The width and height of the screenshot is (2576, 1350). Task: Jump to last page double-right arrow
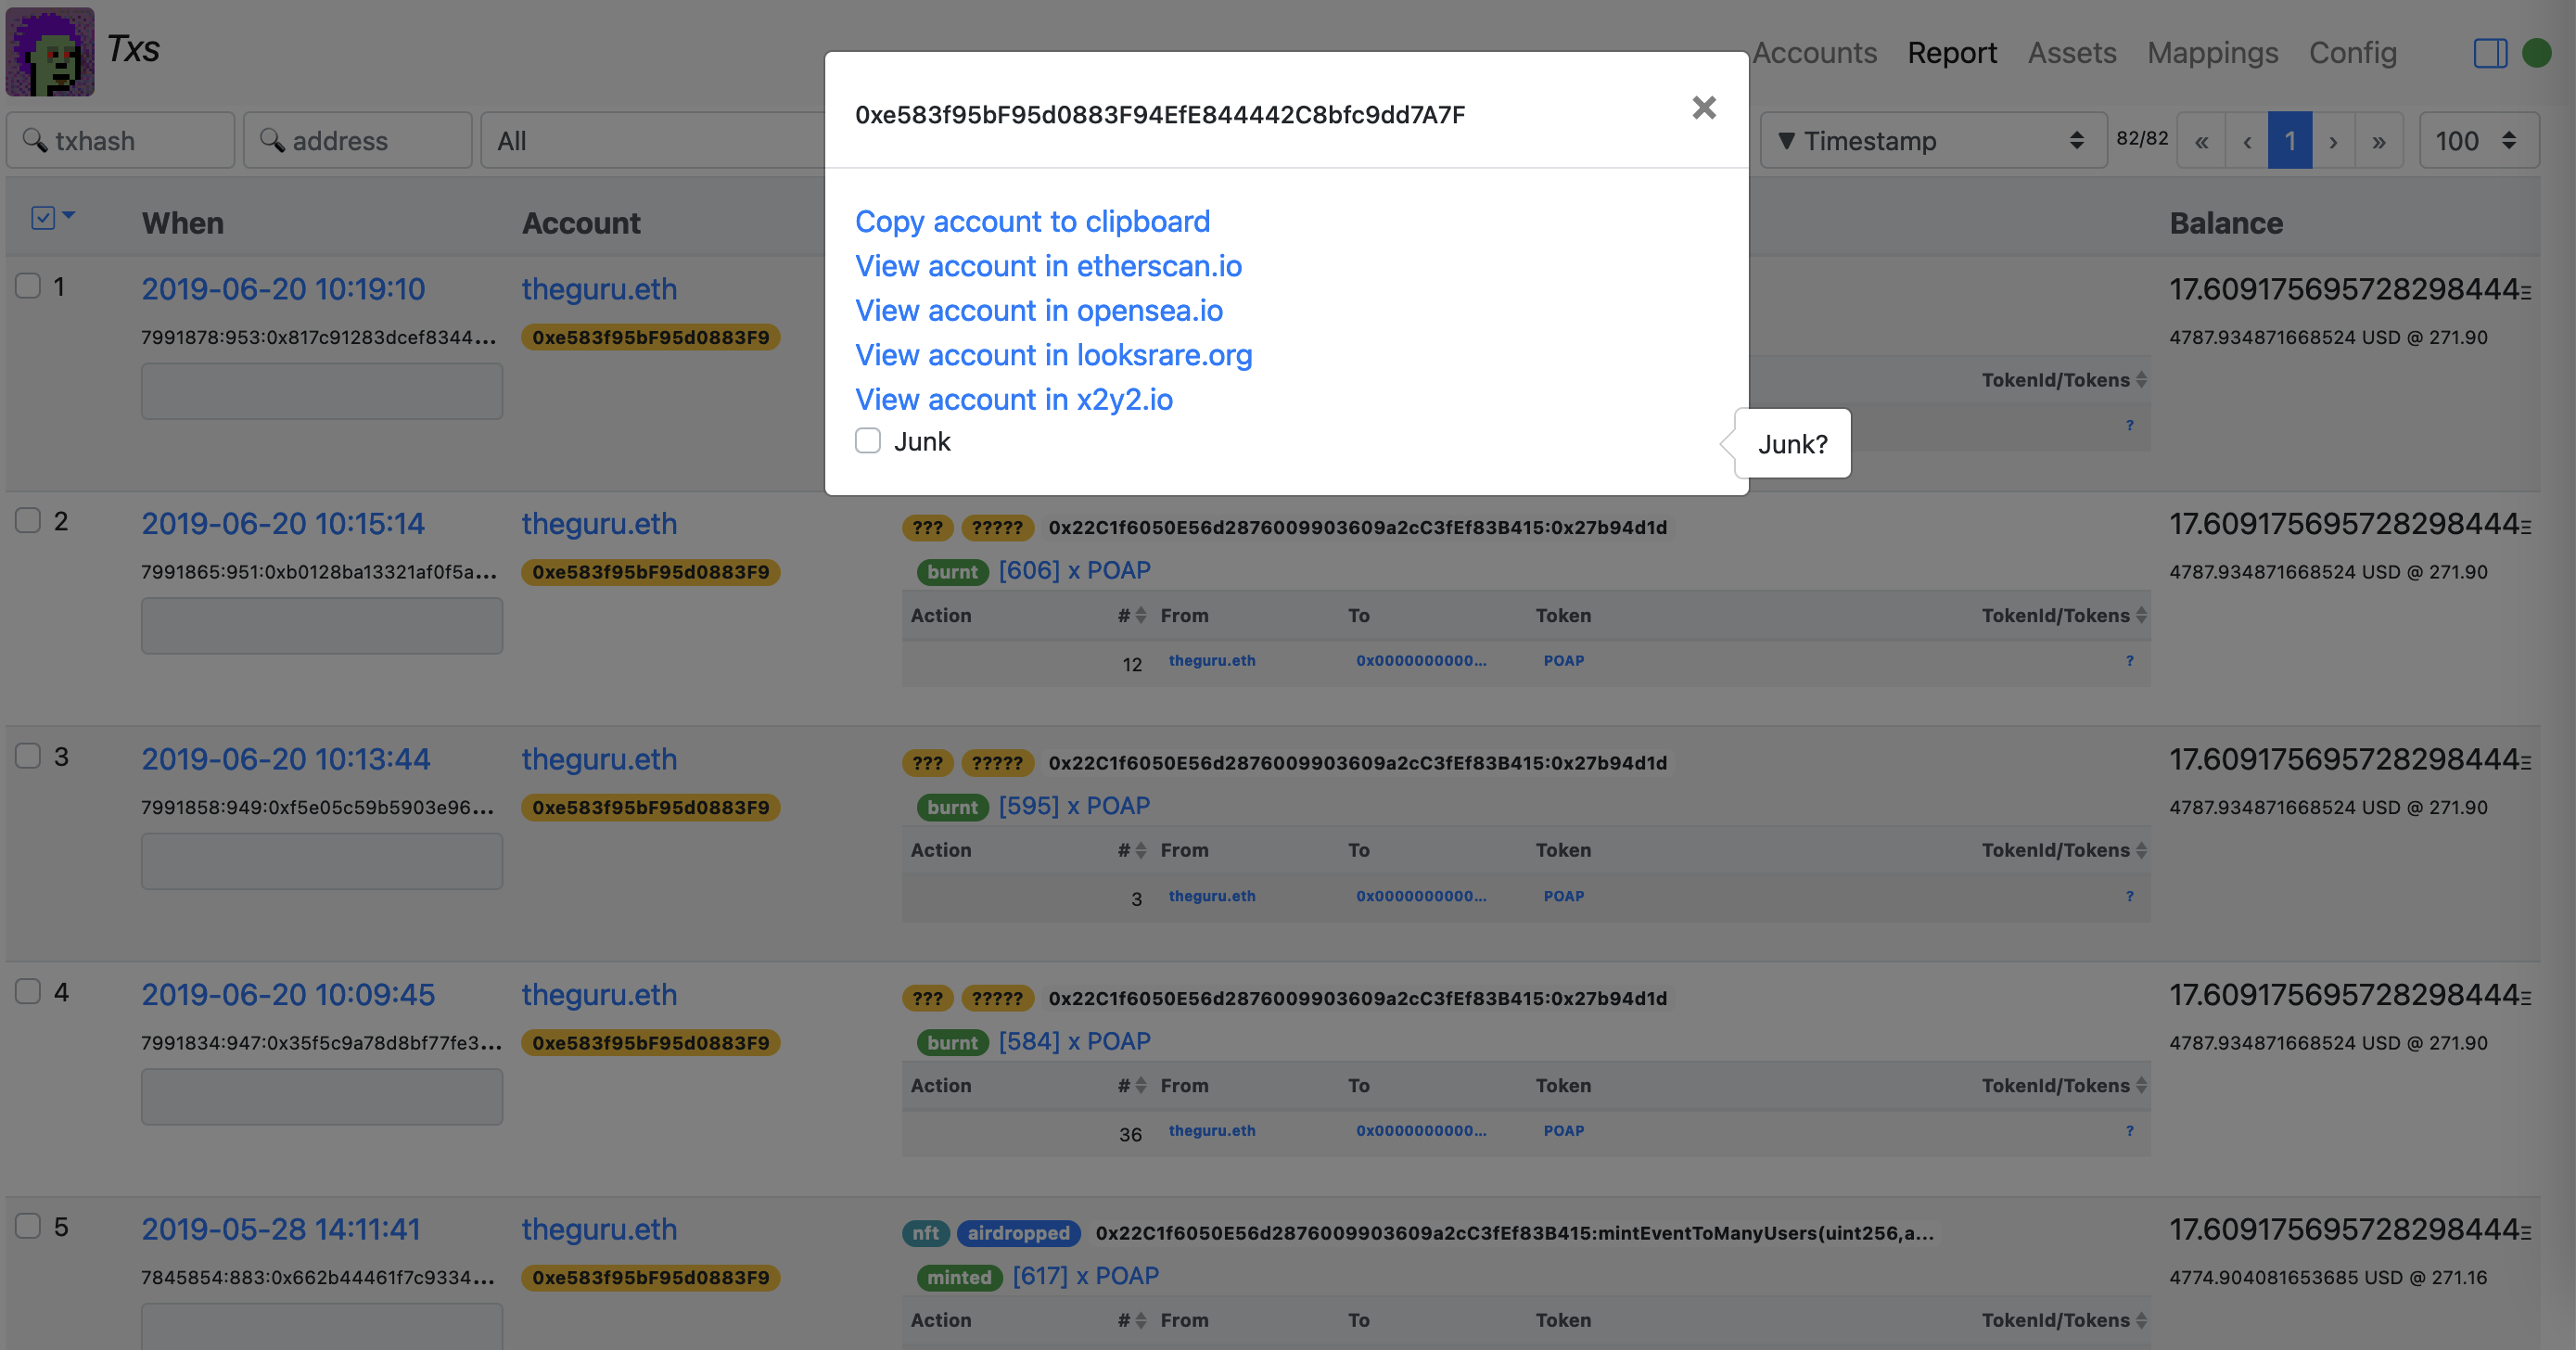coord(2379,141)
